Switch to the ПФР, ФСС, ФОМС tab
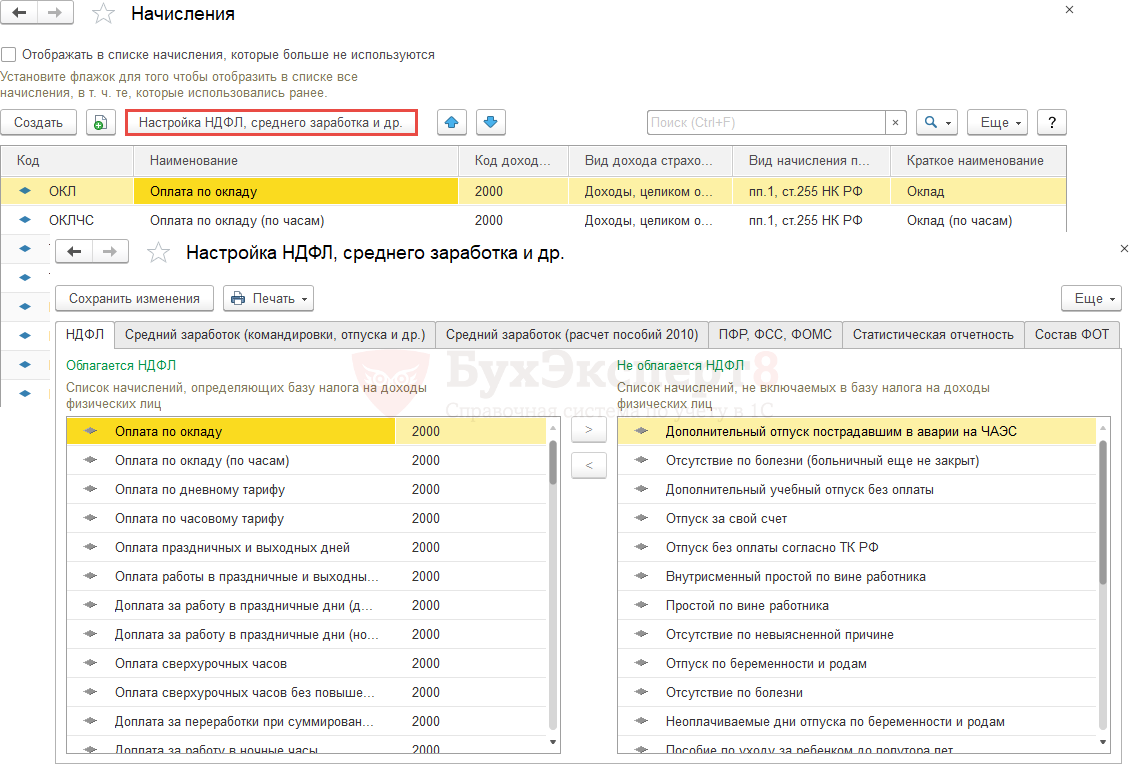The height and width of the screenshot is (764, 1129). (775, 335)
